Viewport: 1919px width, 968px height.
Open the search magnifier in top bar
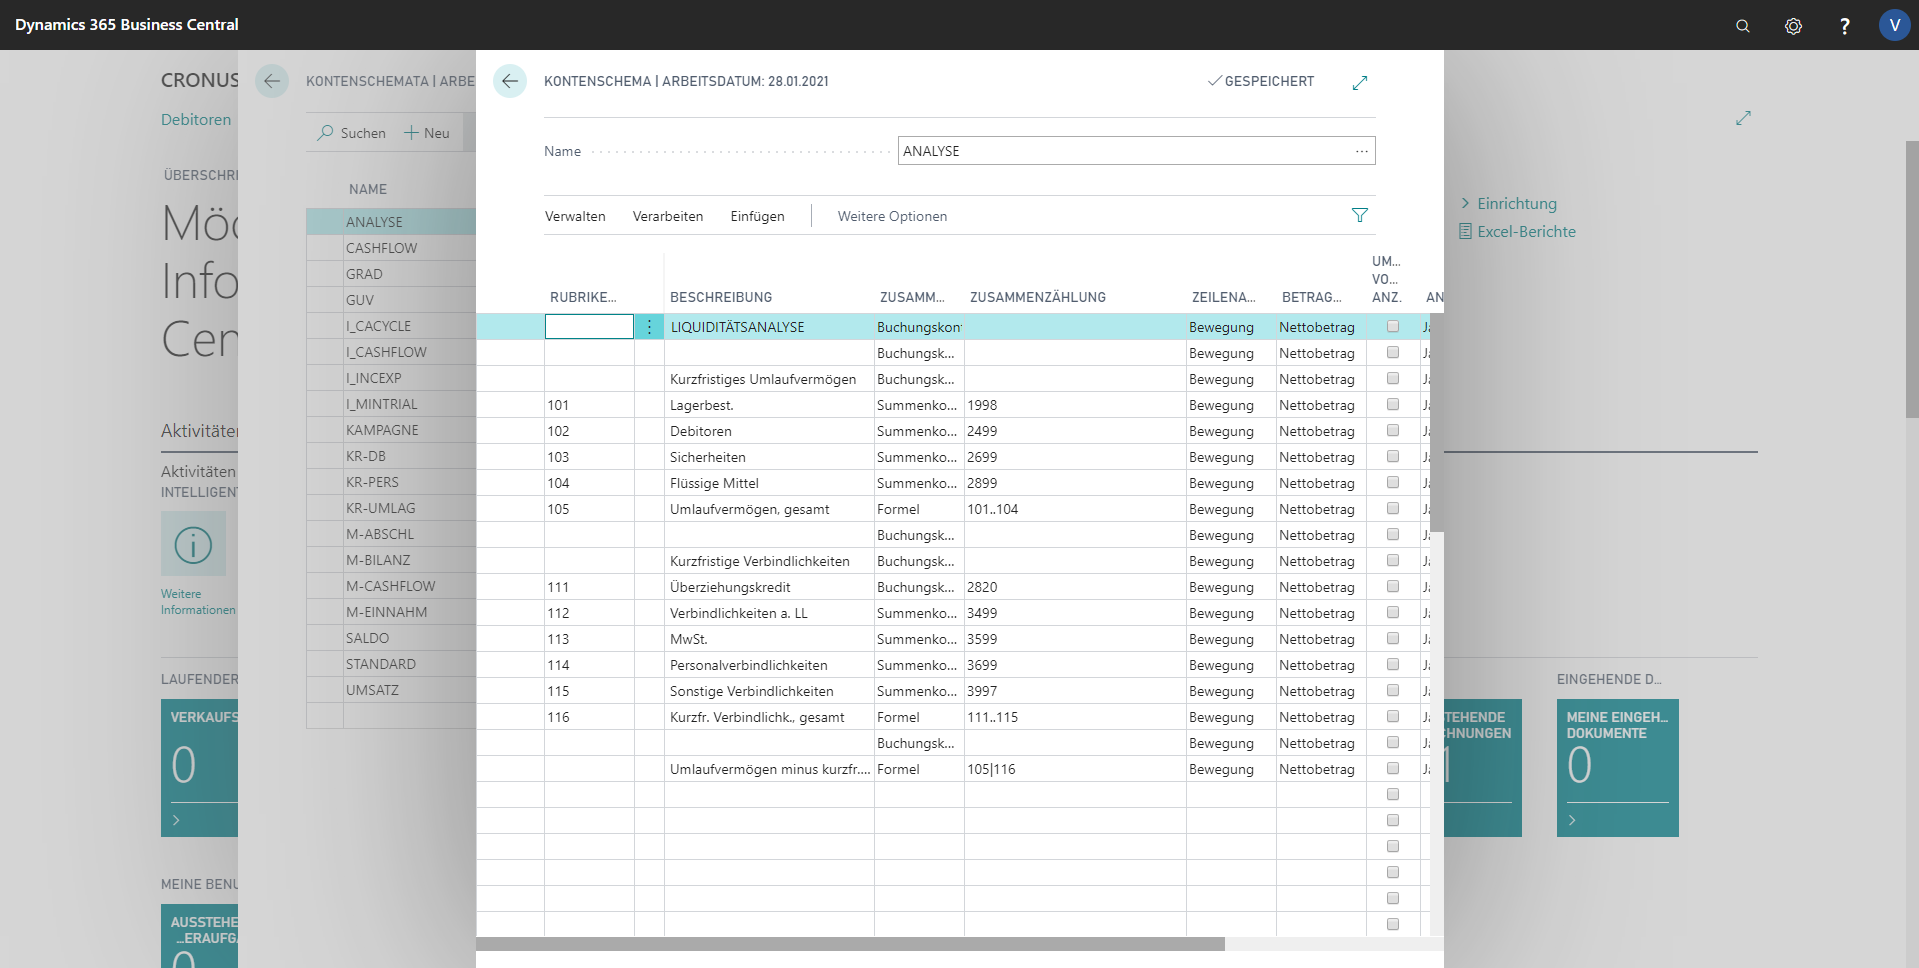(1742, 26)
